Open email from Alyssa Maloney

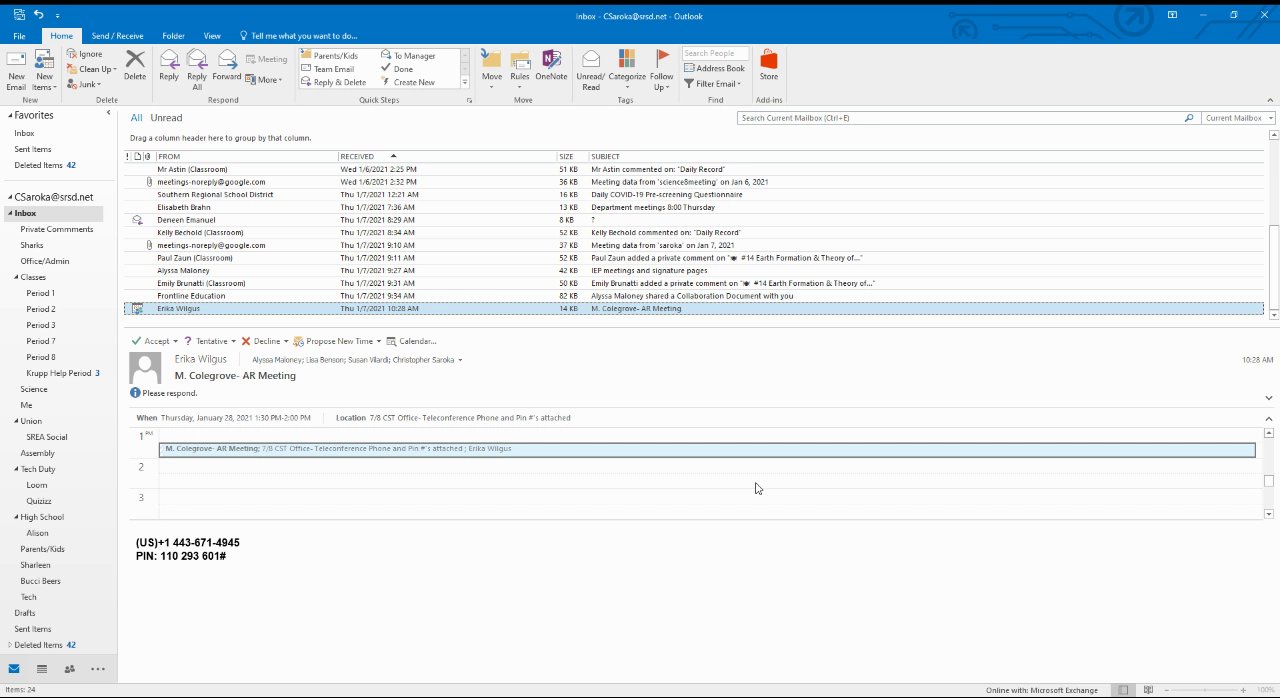[694, 270]
